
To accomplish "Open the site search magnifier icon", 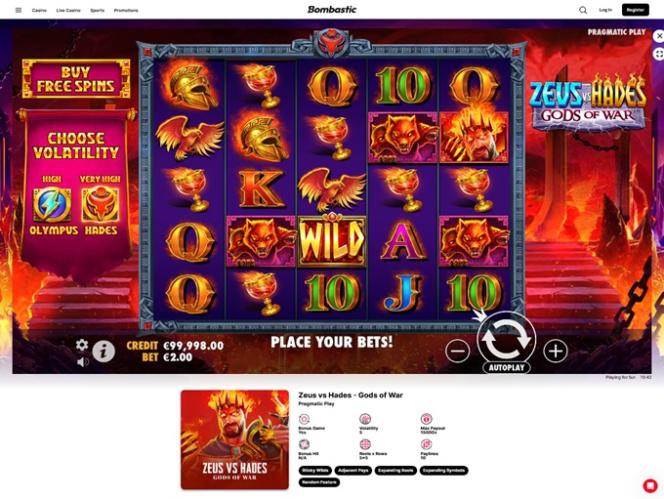I will point(583,10).
